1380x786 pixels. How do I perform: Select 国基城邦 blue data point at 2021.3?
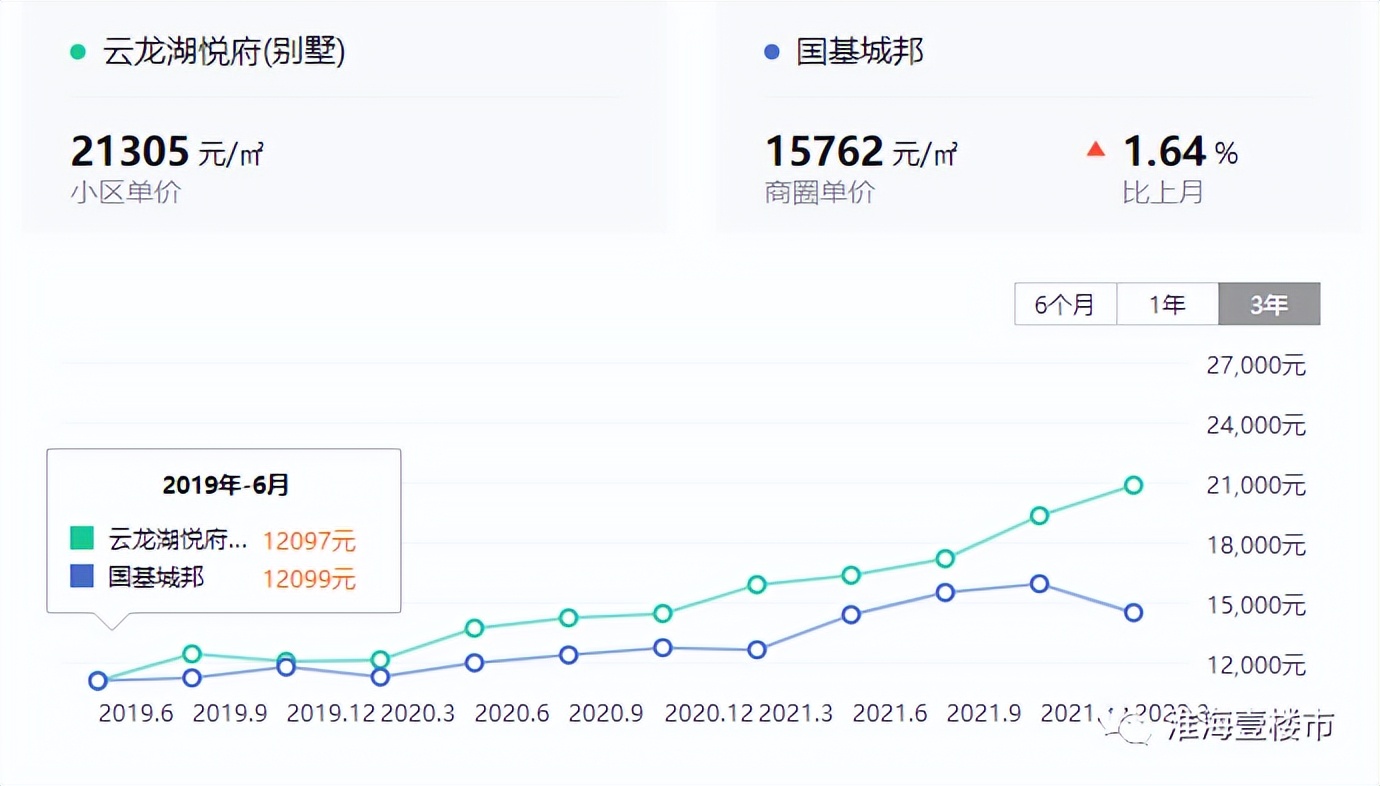757,650
